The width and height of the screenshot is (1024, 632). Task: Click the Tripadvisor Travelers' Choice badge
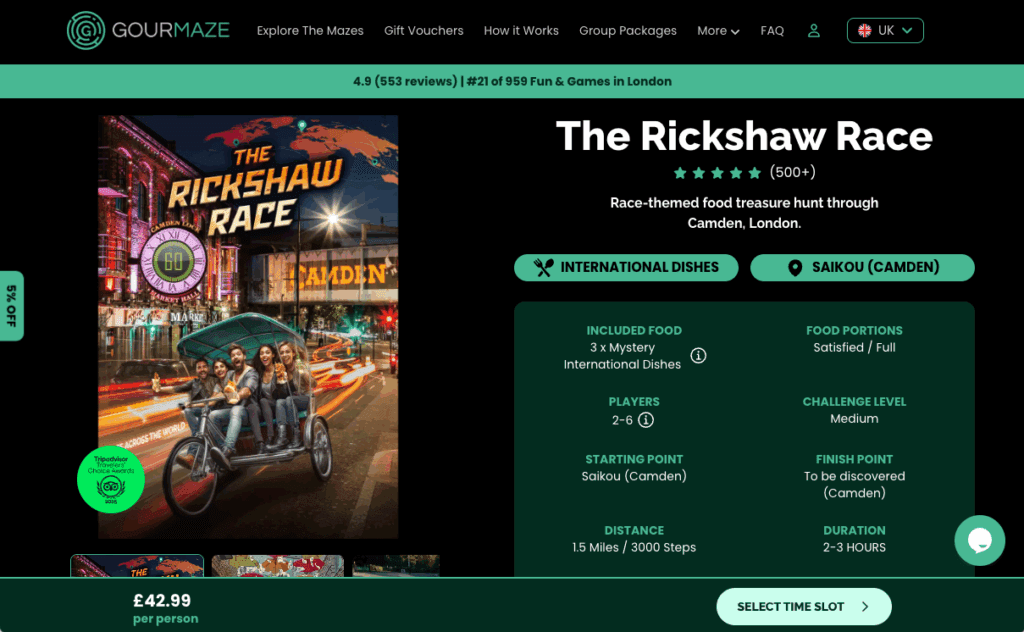111,480
